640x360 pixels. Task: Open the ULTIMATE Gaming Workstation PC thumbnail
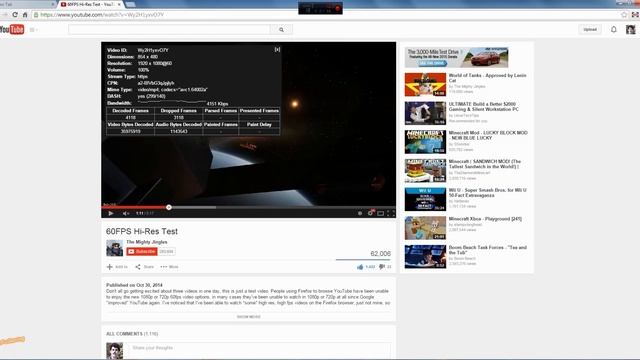(x=425, y=113)
